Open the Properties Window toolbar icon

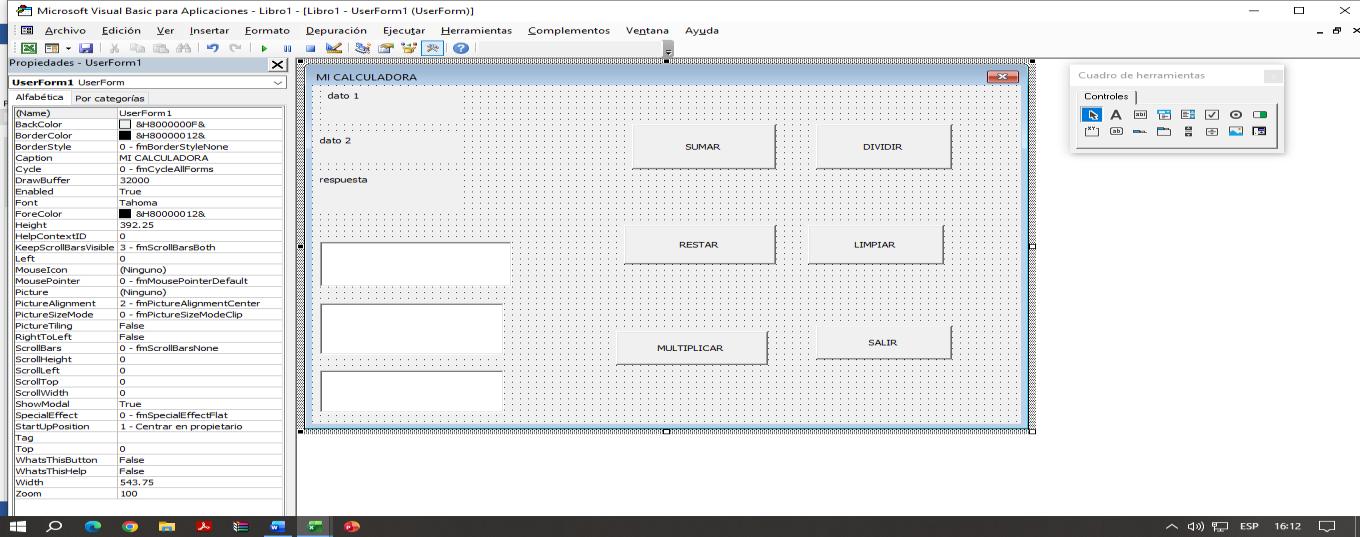[x=385, y=48]
